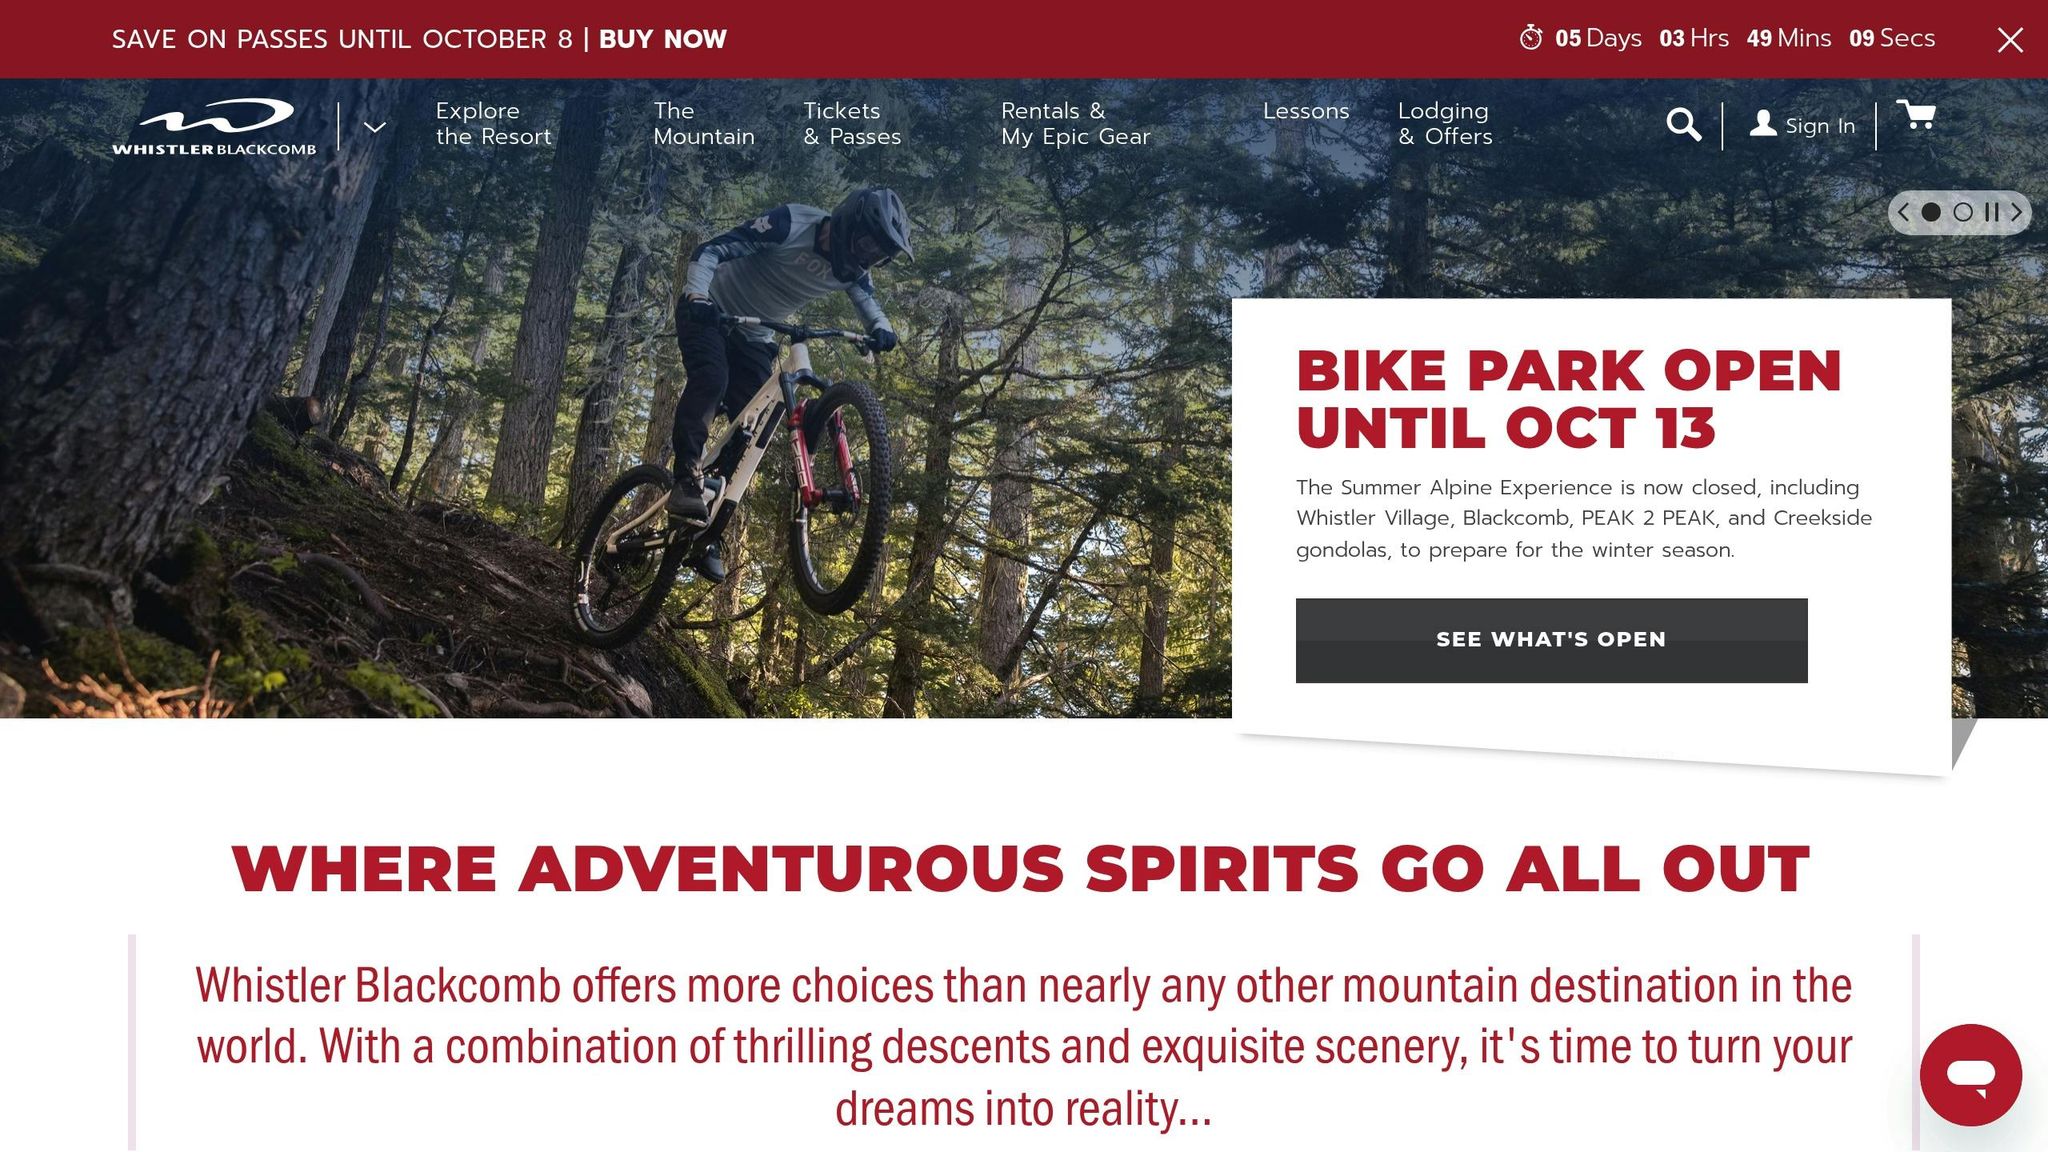2048x1152 pixels.
Task: Select the first carousel slide dot
Action: point(1931,212)
